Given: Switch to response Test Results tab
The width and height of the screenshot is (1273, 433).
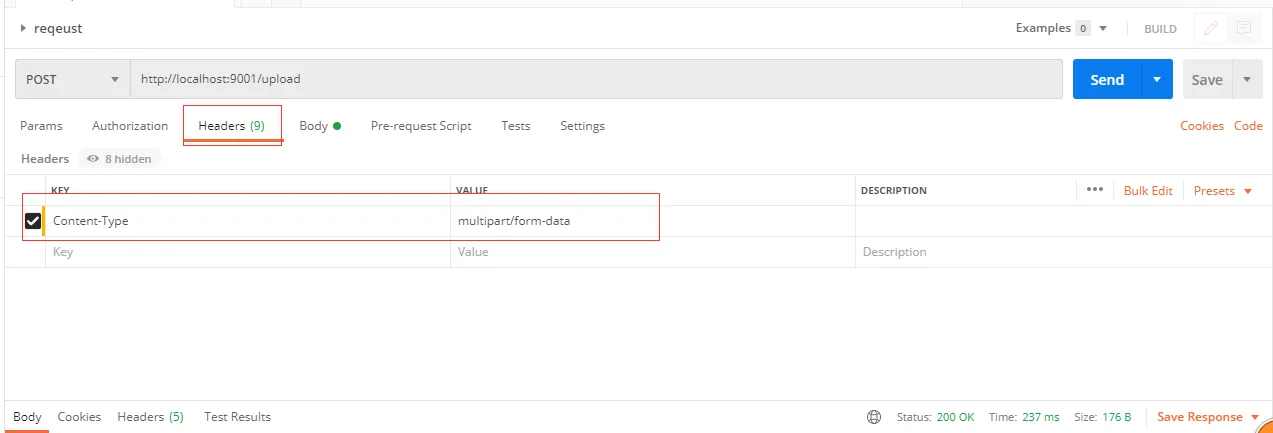Looking at the screenshot, I should pos(237,417).
